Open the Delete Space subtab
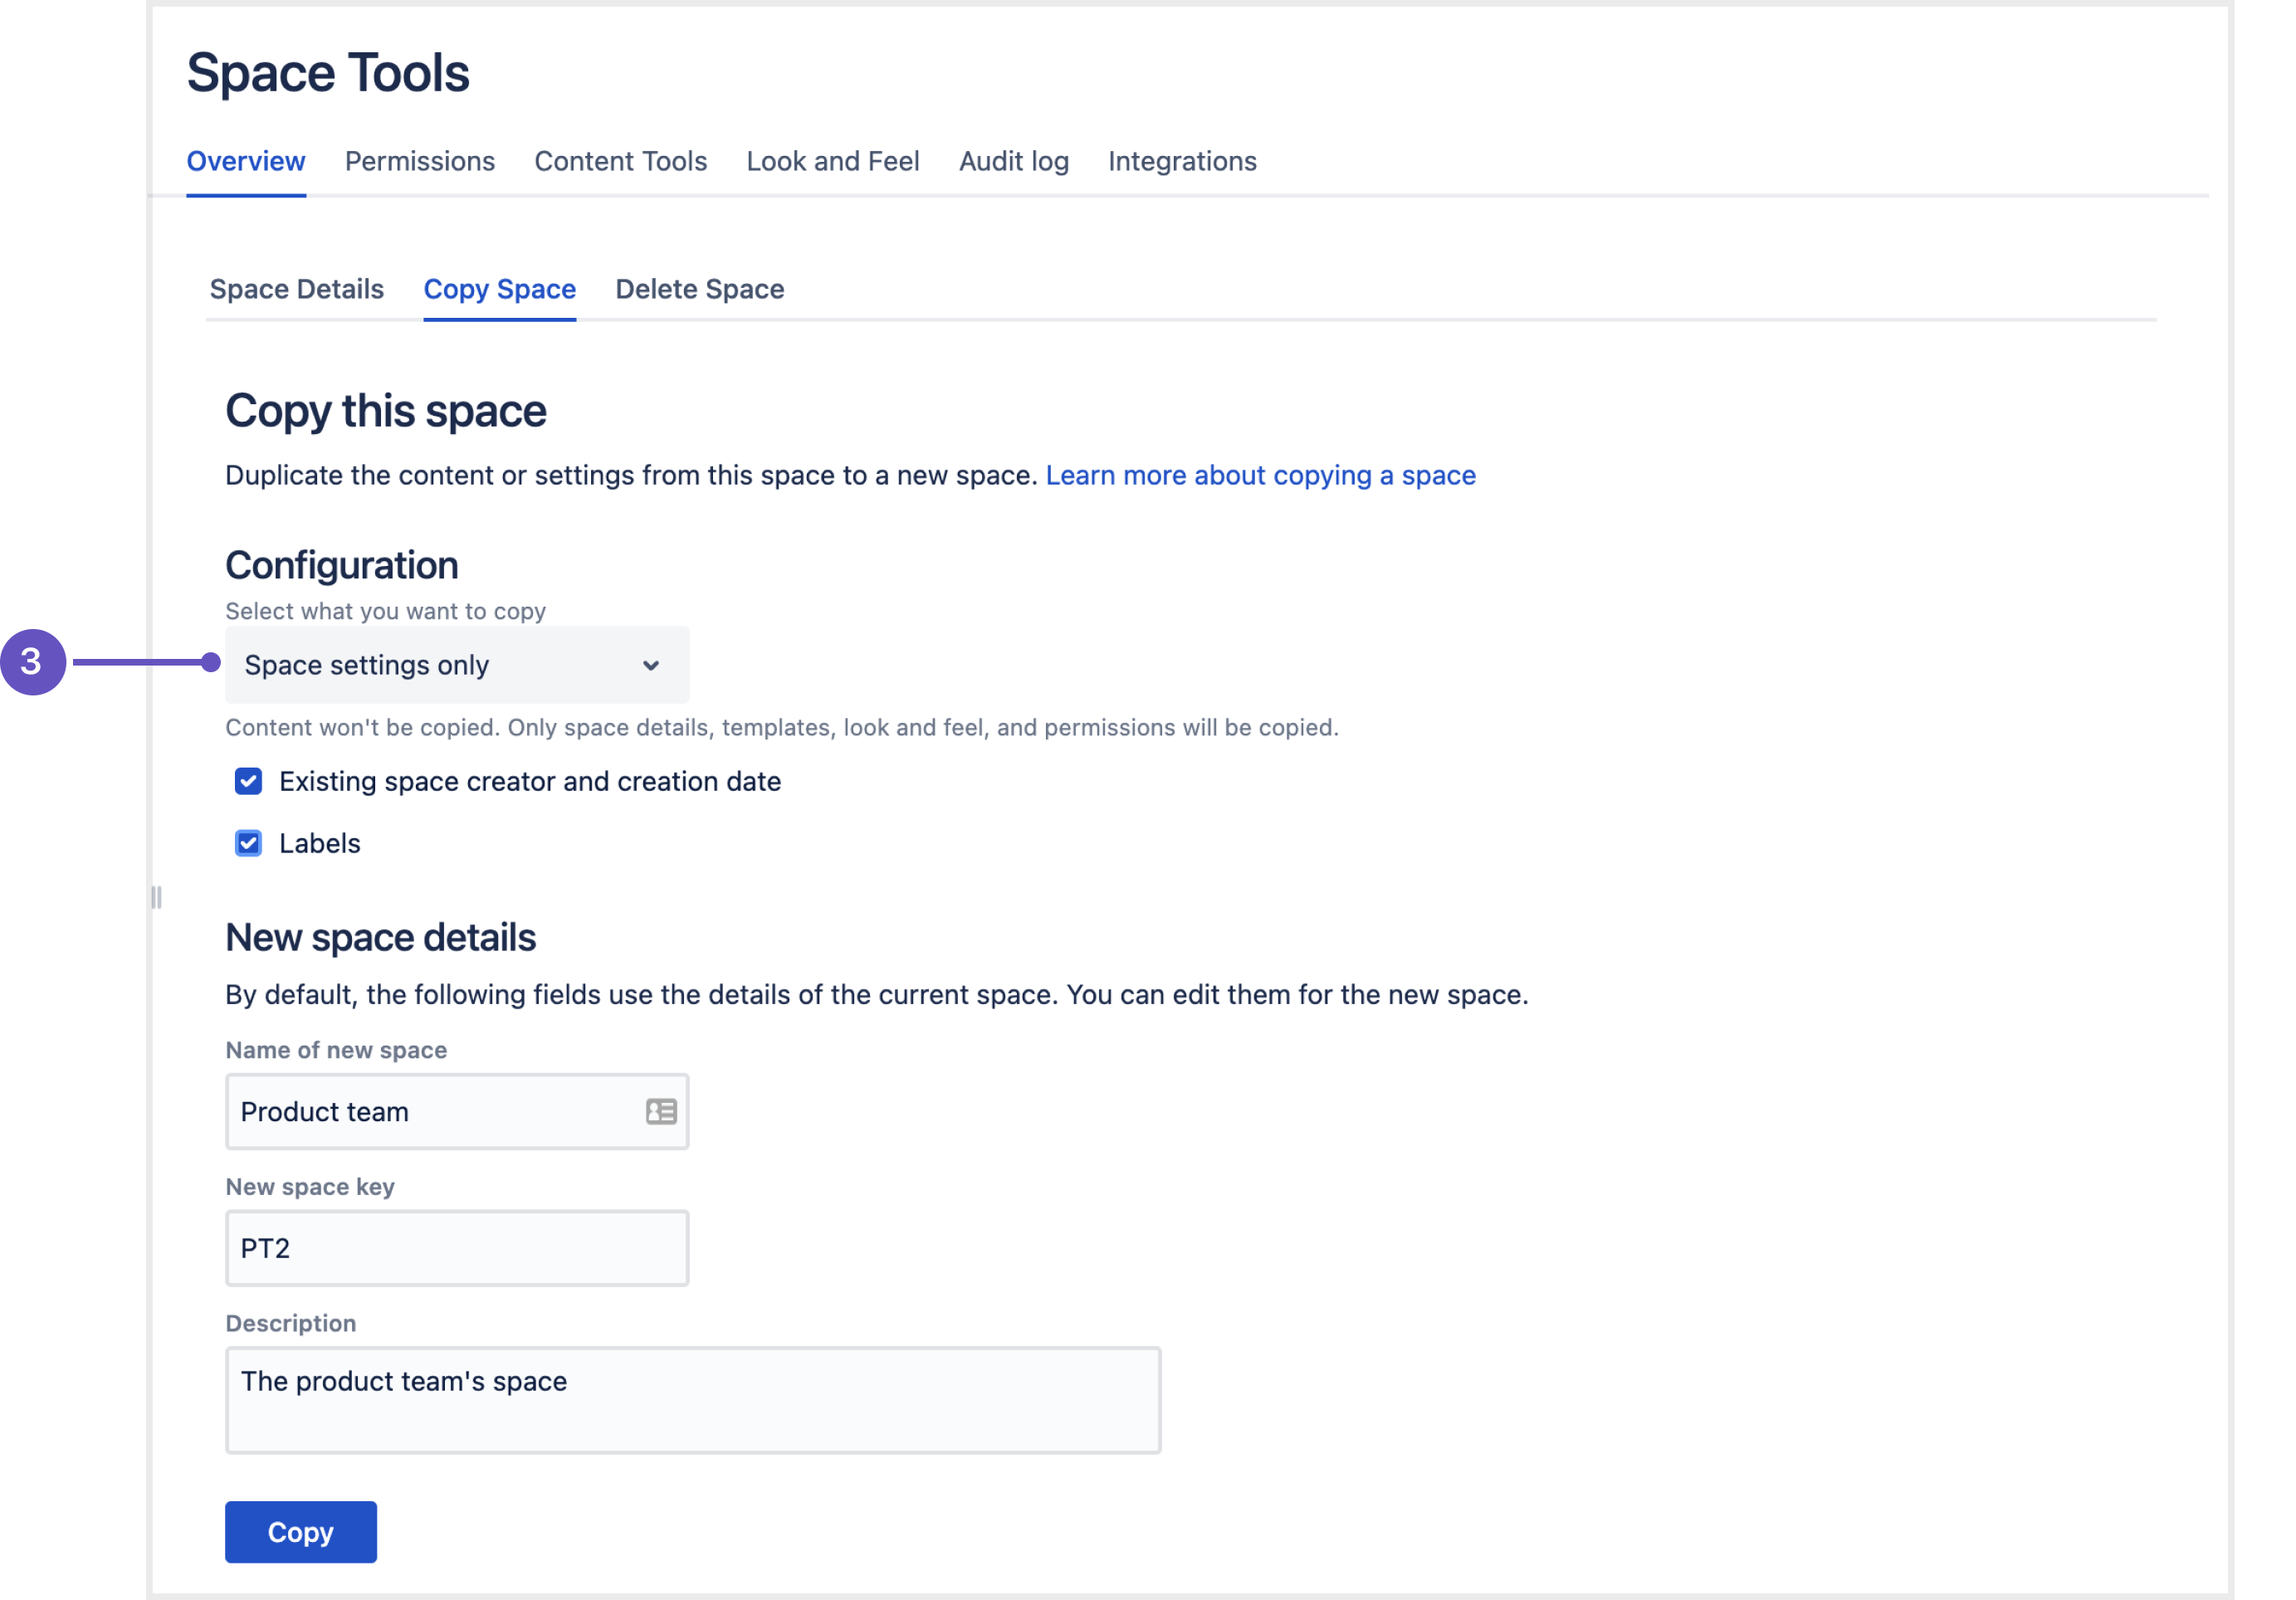 click(700, 289)
